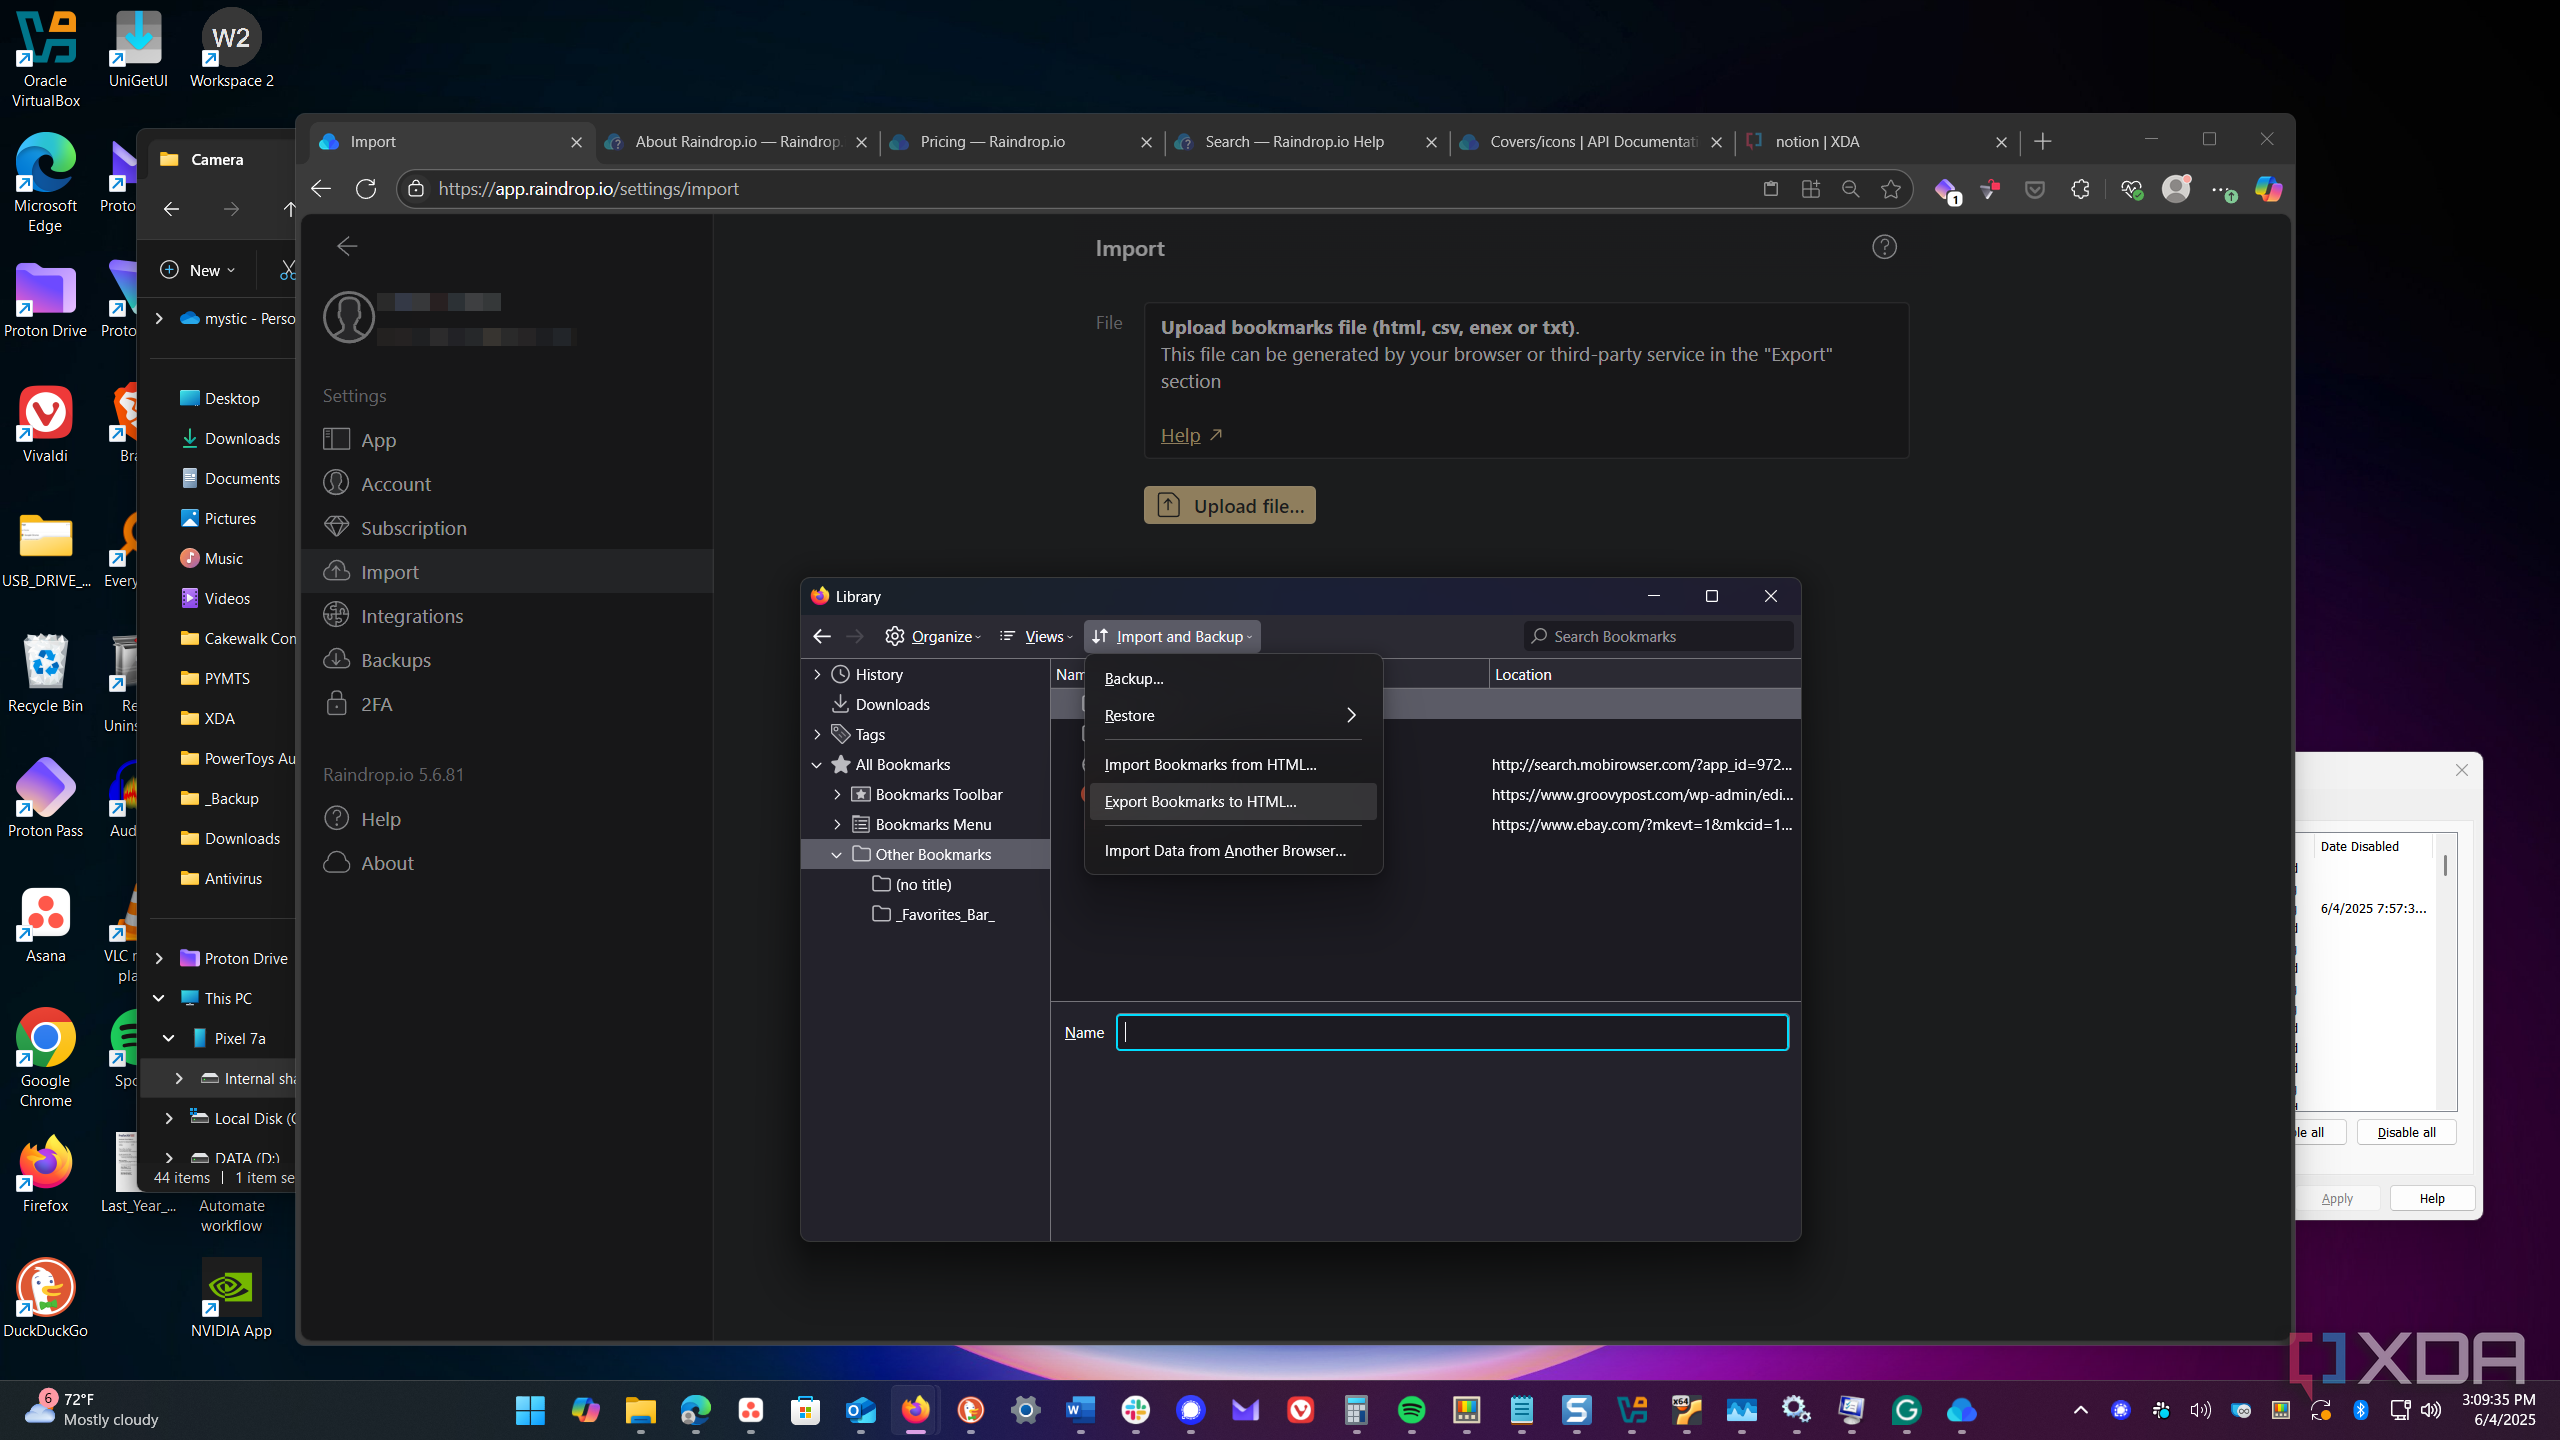2560x1440 pixels.
Task: Launch the DuckDuckGo desktop shortcut
Action: click(x=45, y=1298)
